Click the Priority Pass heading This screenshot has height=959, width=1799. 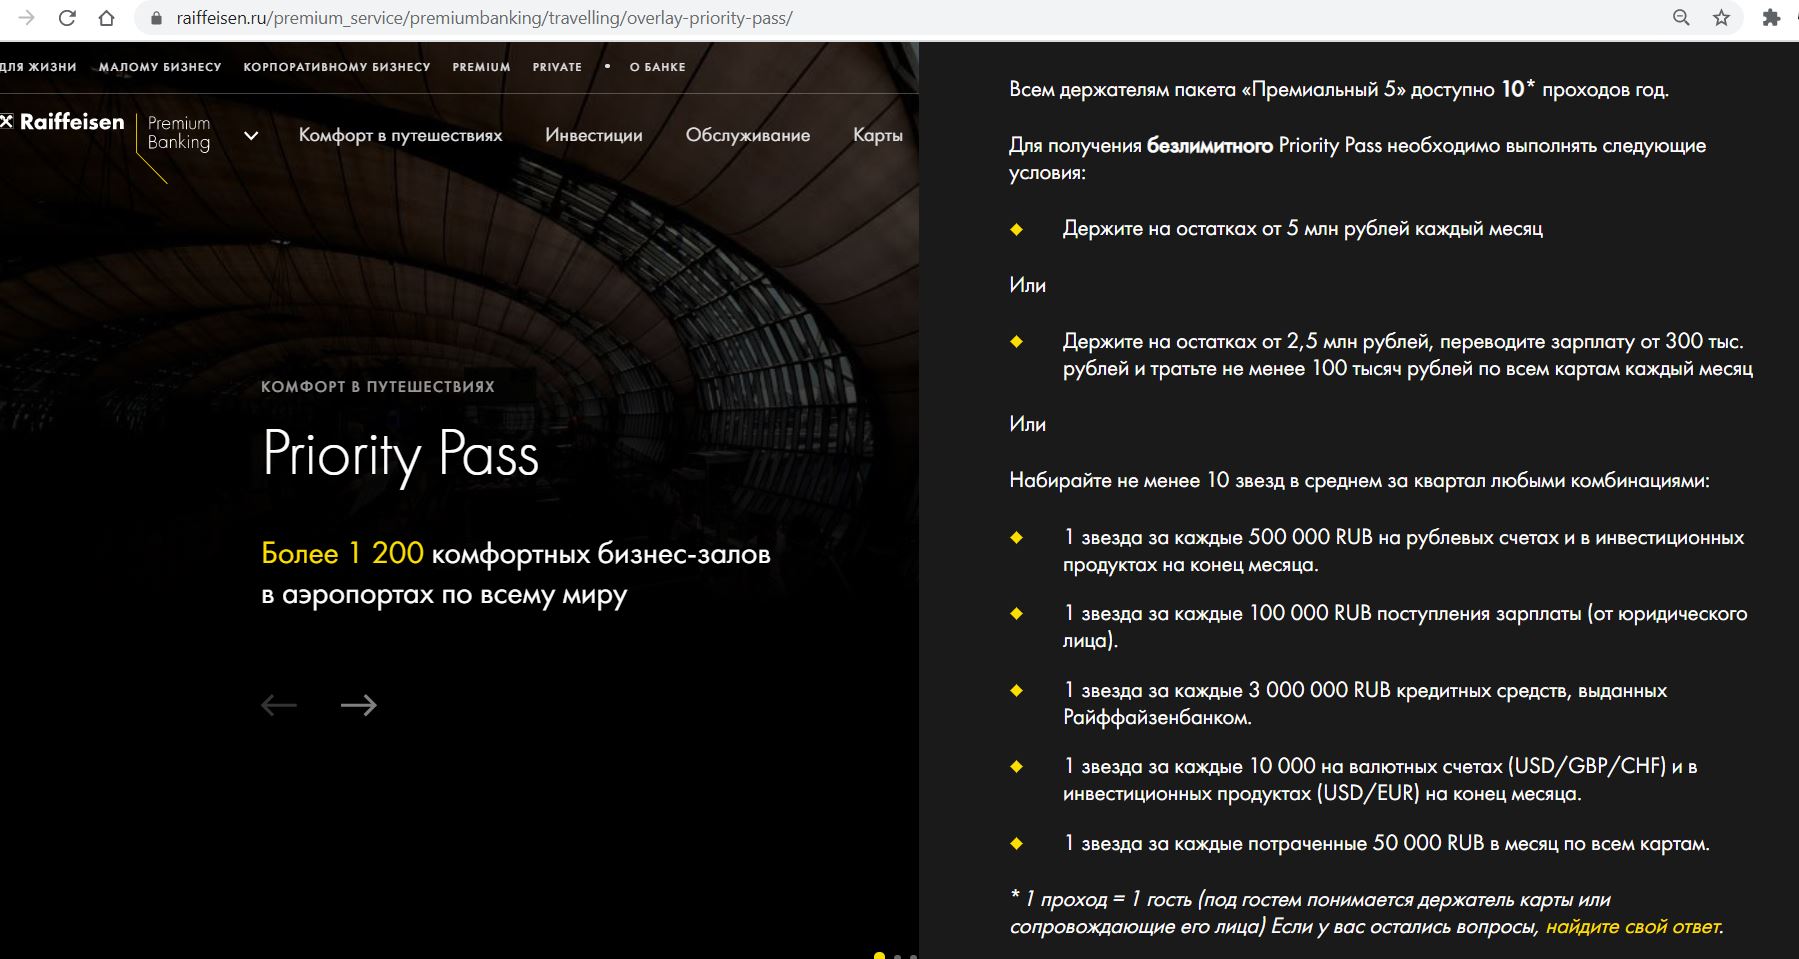400,455
